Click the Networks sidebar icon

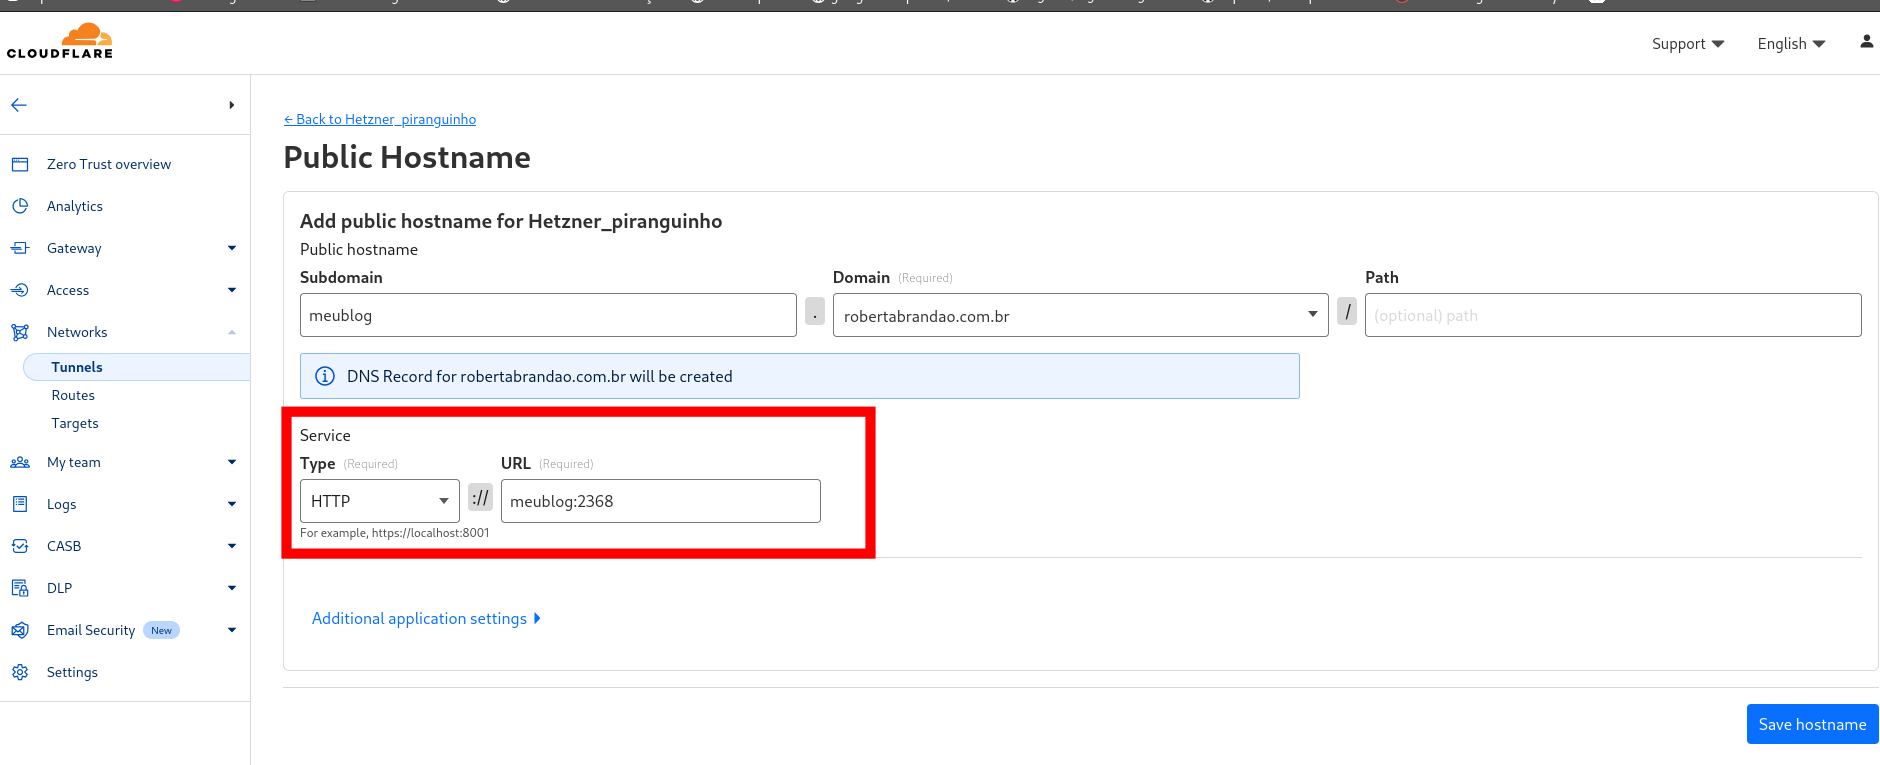point(20,332)
